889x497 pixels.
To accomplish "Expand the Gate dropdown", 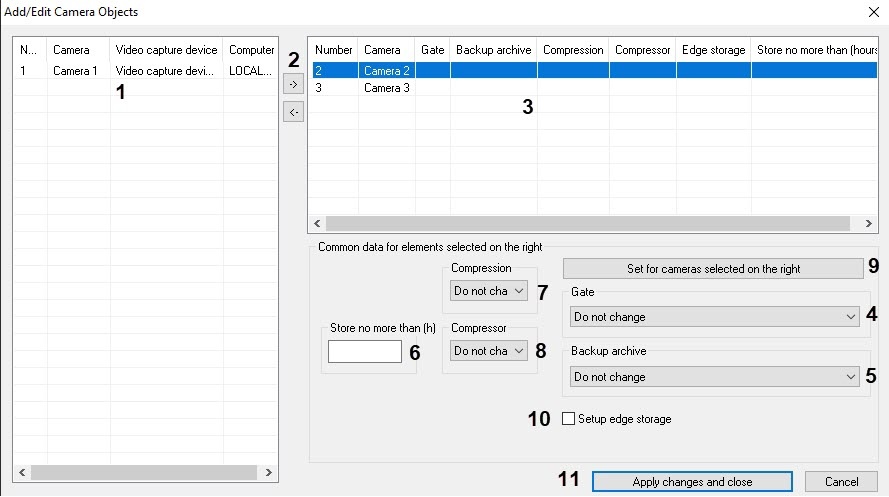I will tap(715, 317).
